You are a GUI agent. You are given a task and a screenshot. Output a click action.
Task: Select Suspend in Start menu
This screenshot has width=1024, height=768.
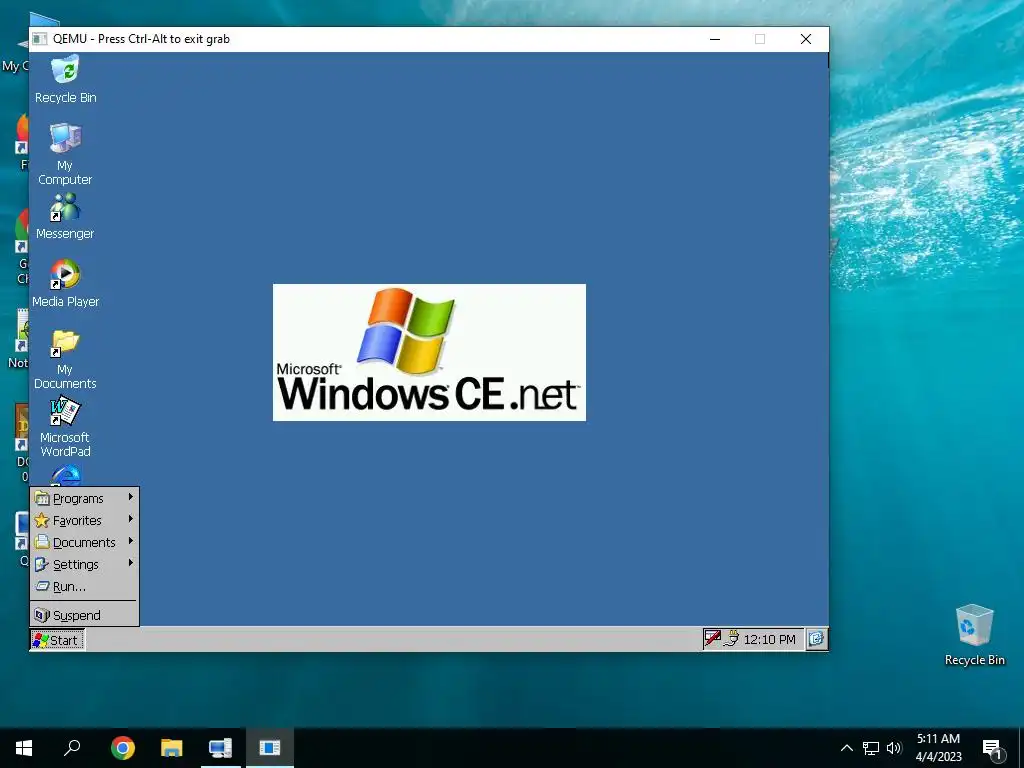84,615
